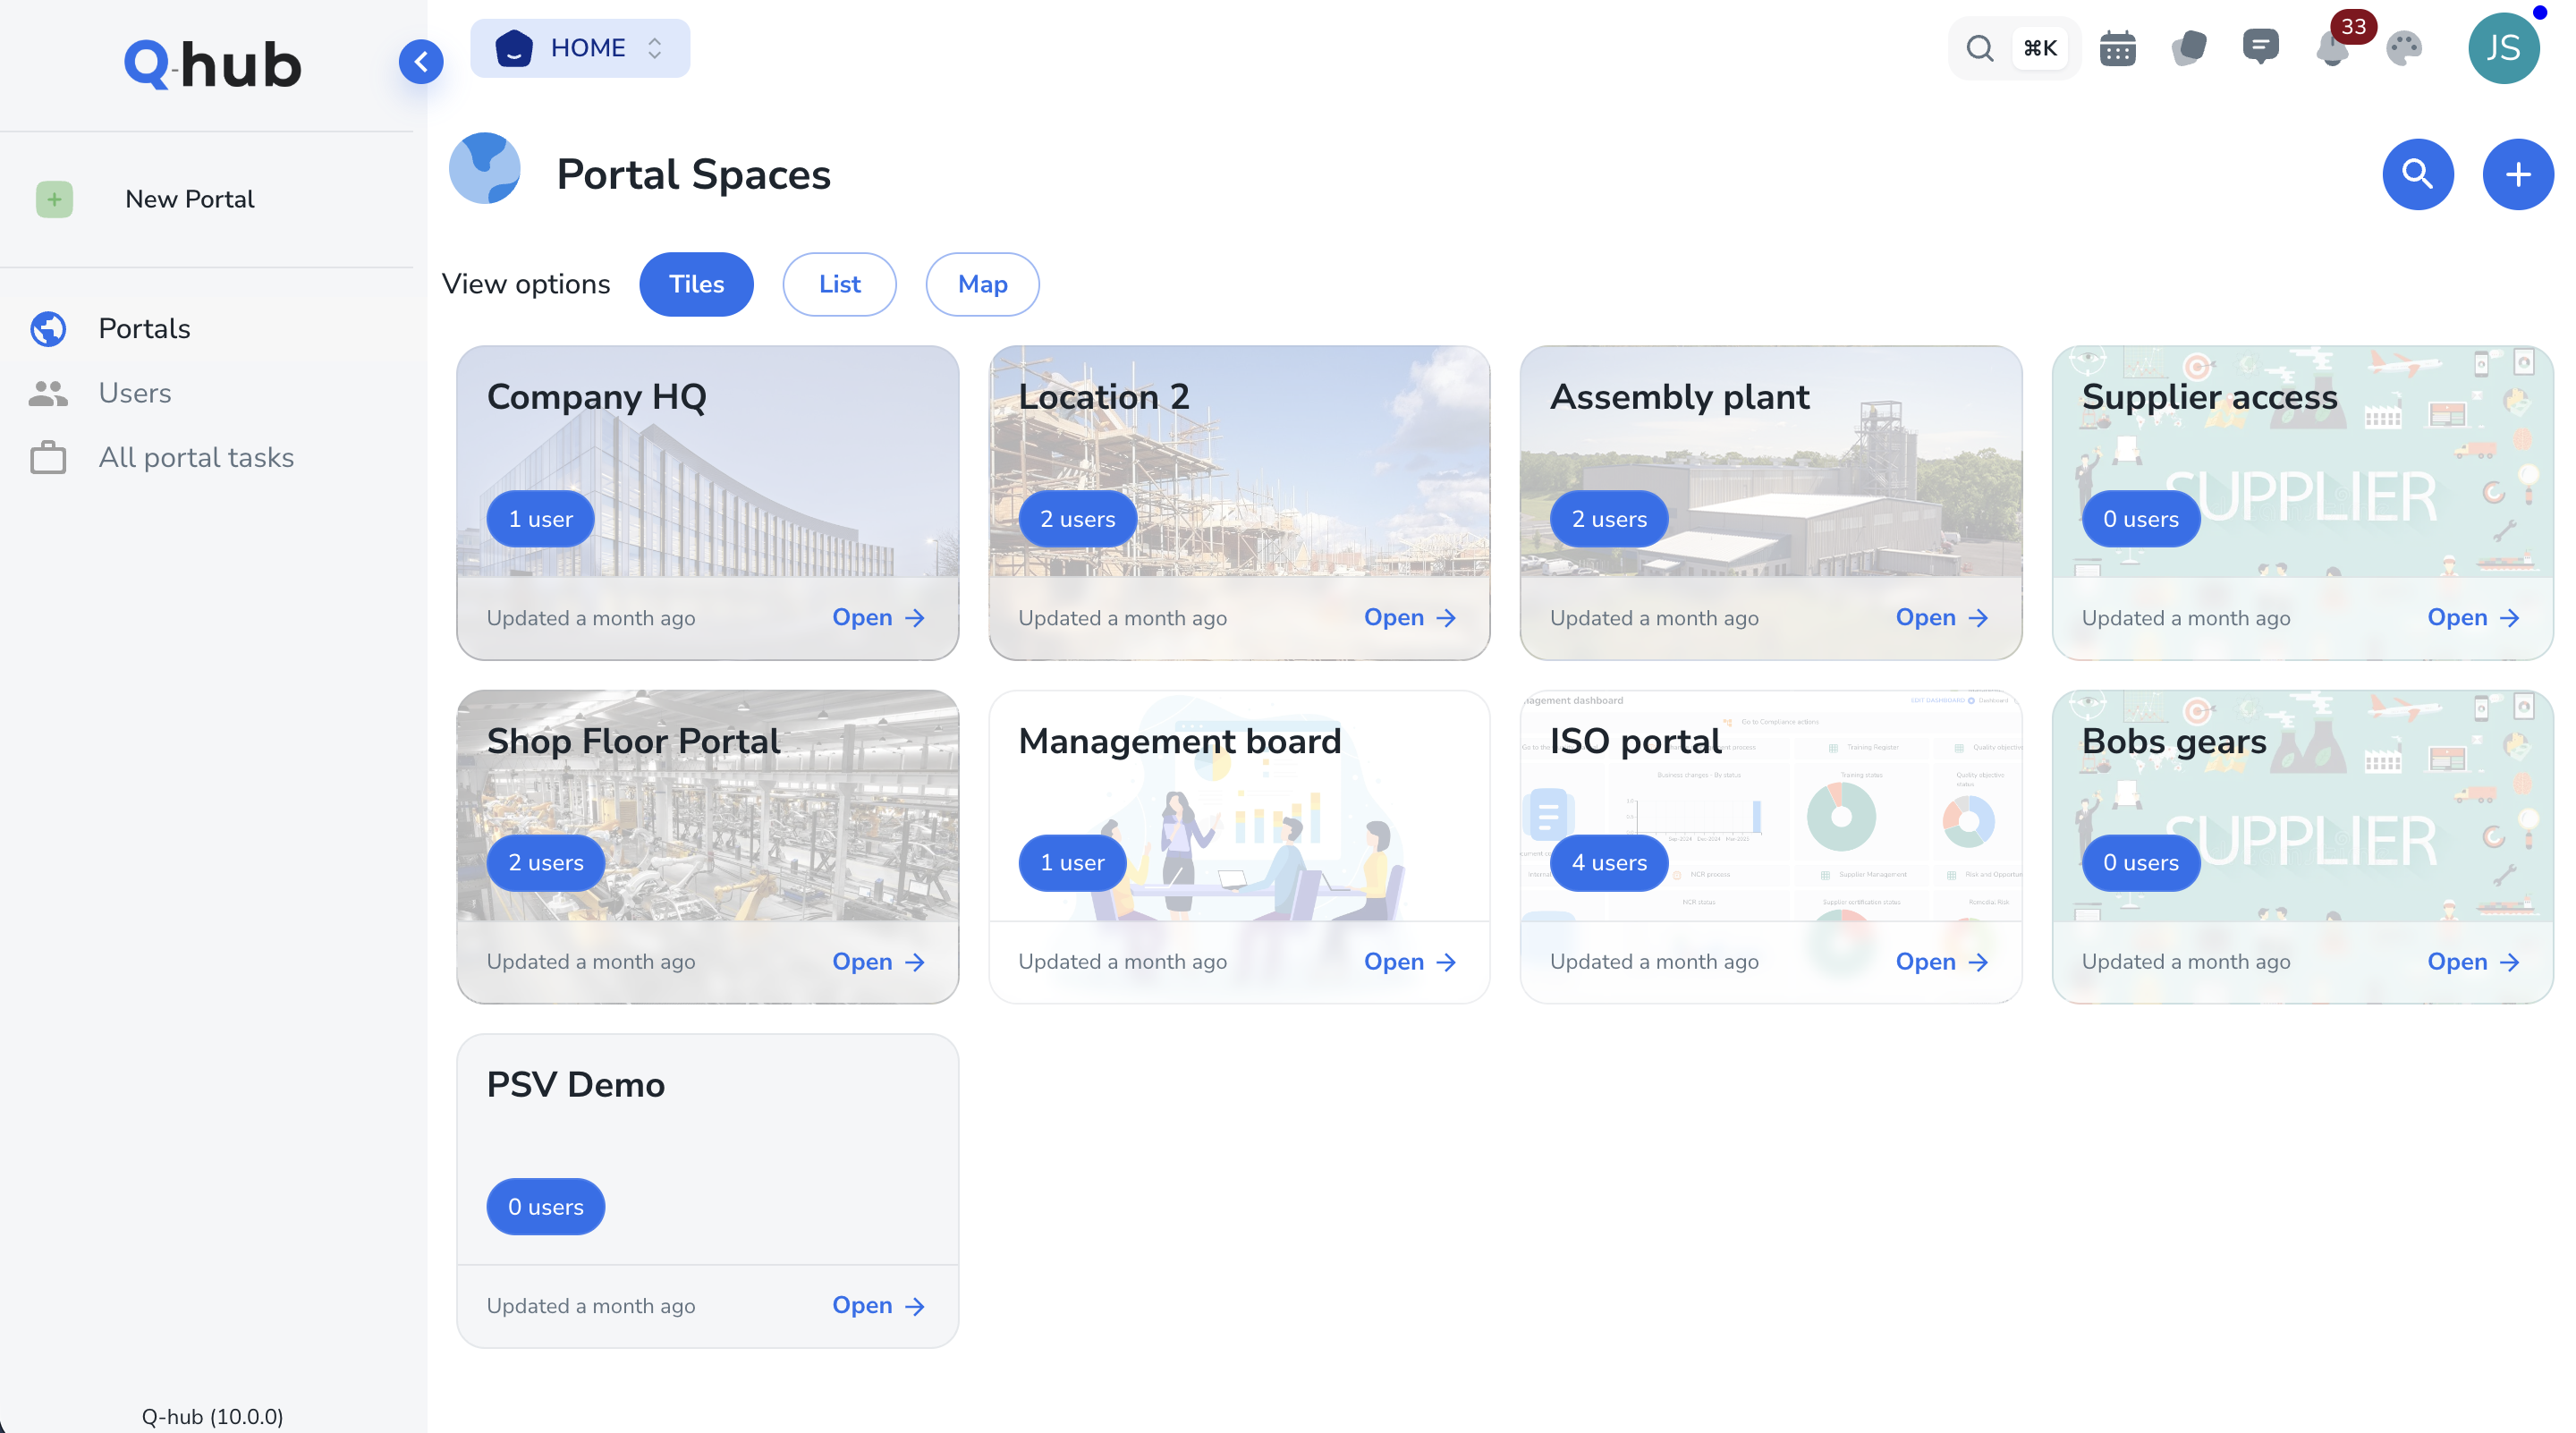Click the blue plus button to add a portal
Screen dimensions: 2576x1433
coord(2517,173)
